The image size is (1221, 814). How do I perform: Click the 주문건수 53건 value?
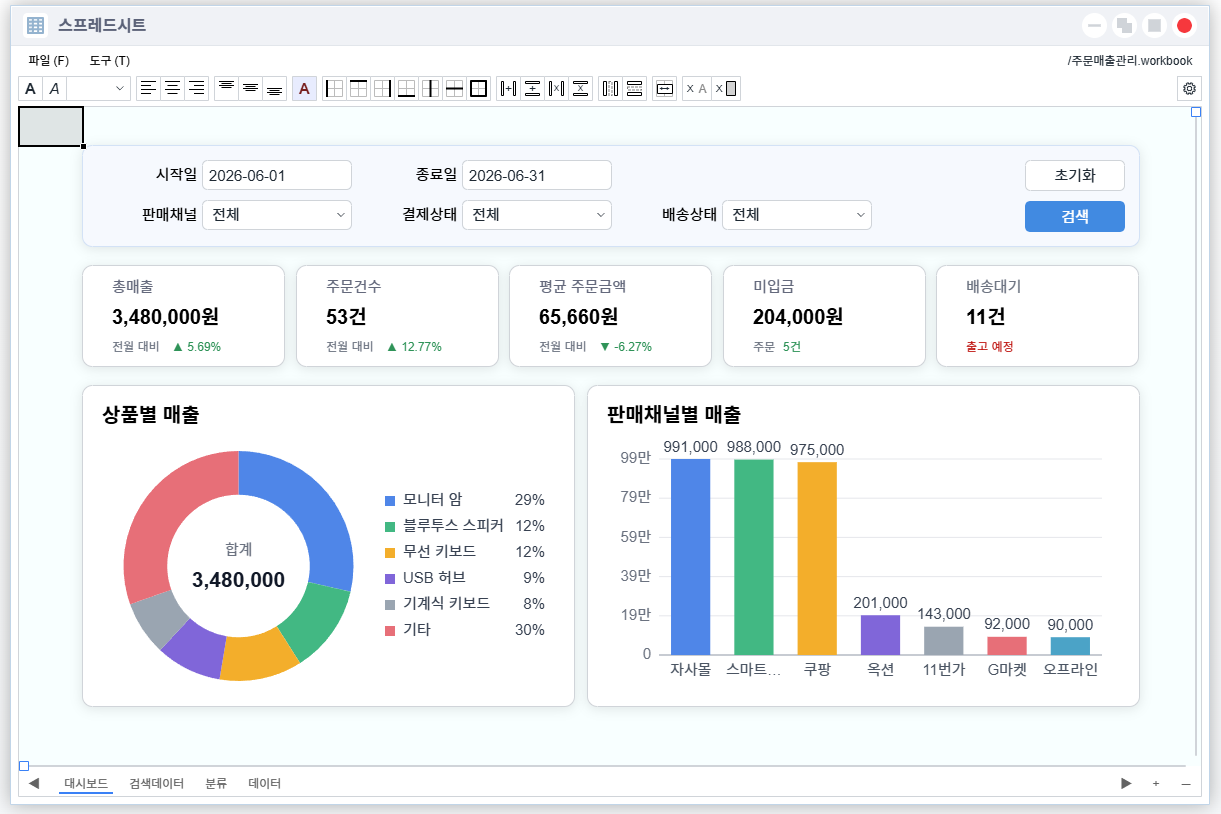click(x=345, y=317)
